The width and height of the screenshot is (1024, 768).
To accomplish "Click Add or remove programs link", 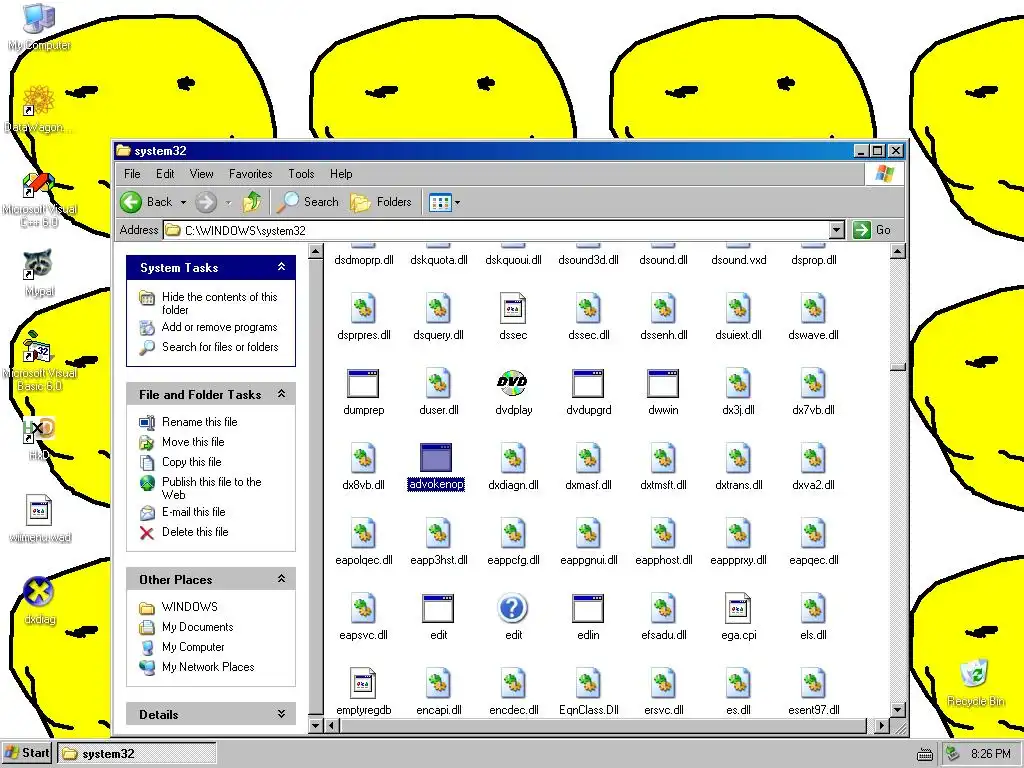I will pyautogui.click(x=219, y=327).
